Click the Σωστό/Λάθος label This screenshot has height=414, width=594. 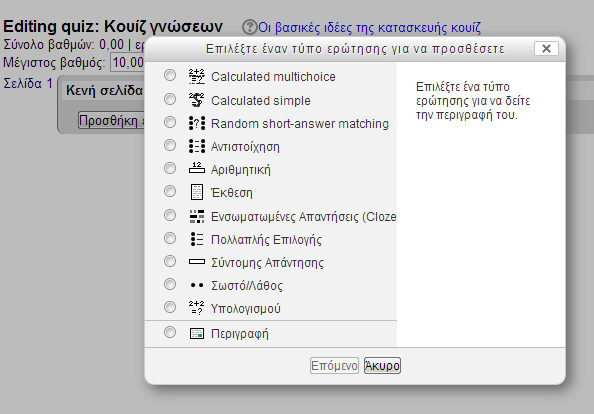pyautogui.click(x=247, y=286)
